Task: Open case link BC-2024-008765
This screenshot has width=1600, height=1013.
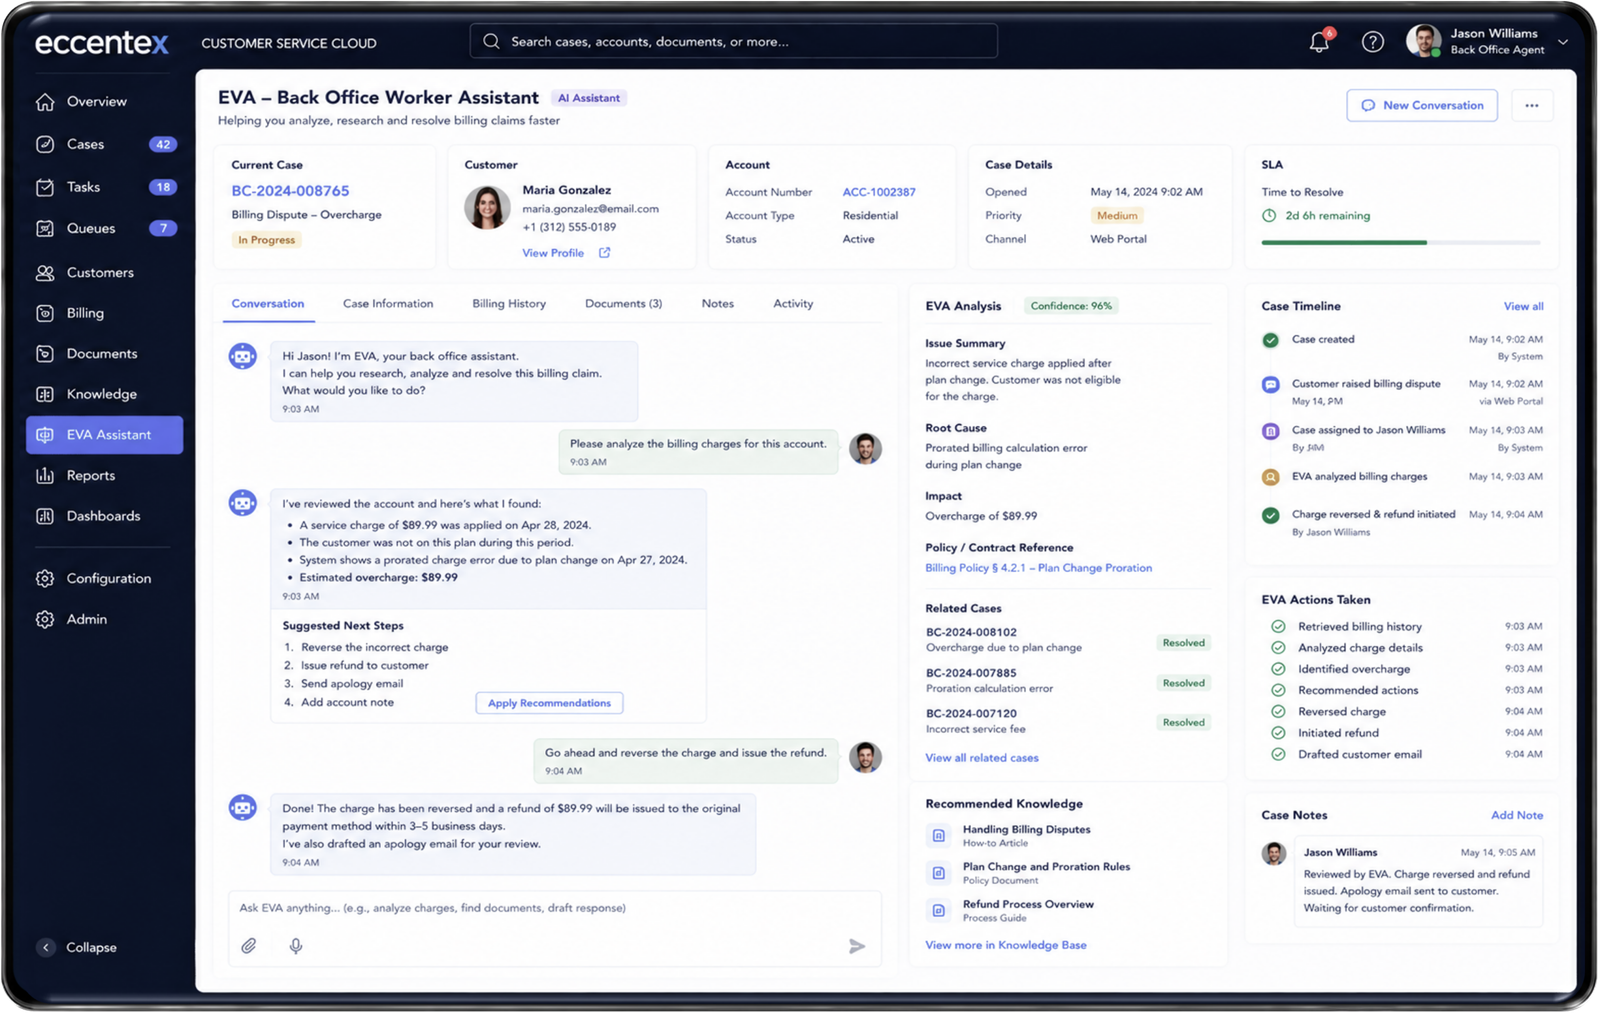Action: point(290,191)
